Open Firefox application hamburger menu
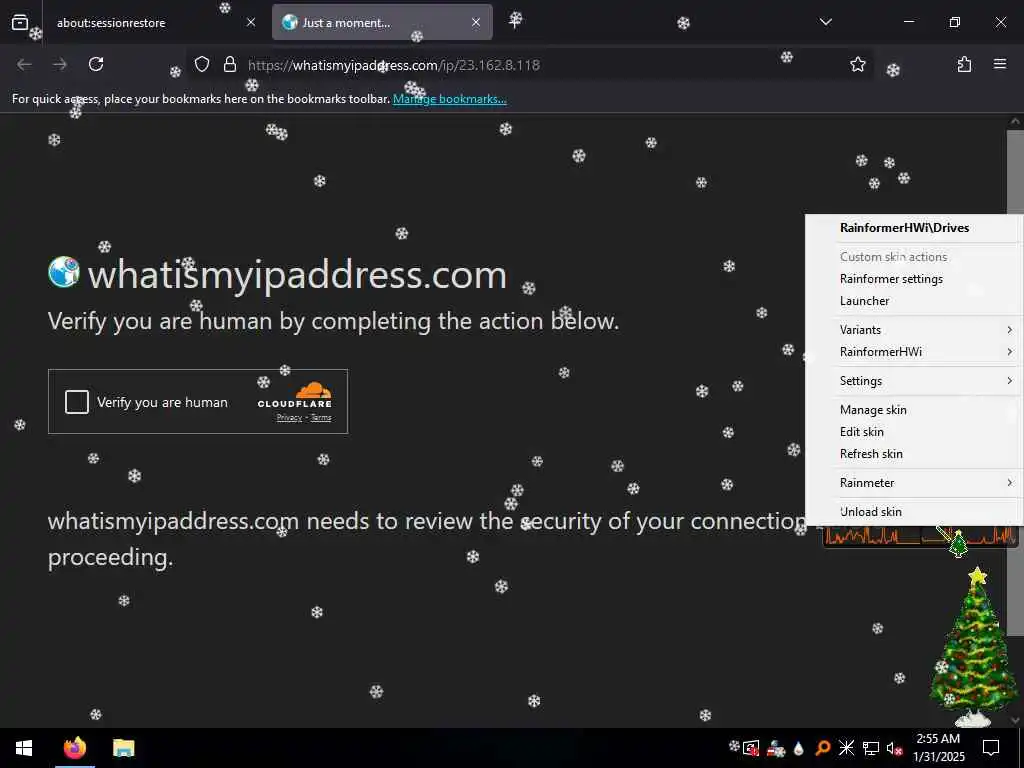The height and width of the screenshot is (768, 1024). pos(1000,64)
